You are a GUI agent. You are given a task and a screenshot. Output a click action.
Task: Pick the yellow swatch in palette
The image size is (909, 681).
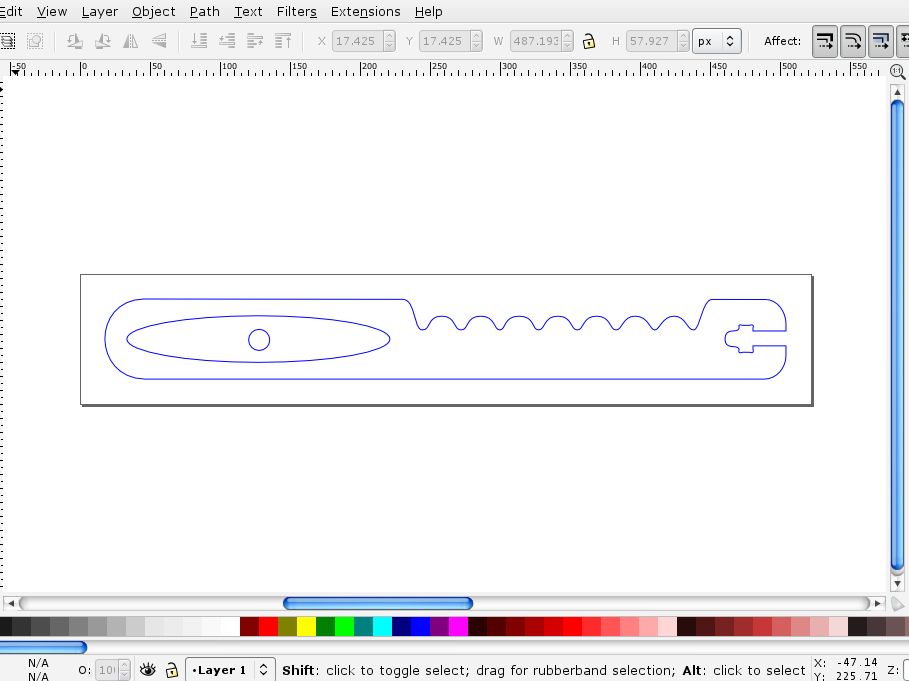click(x=306, y=627)
